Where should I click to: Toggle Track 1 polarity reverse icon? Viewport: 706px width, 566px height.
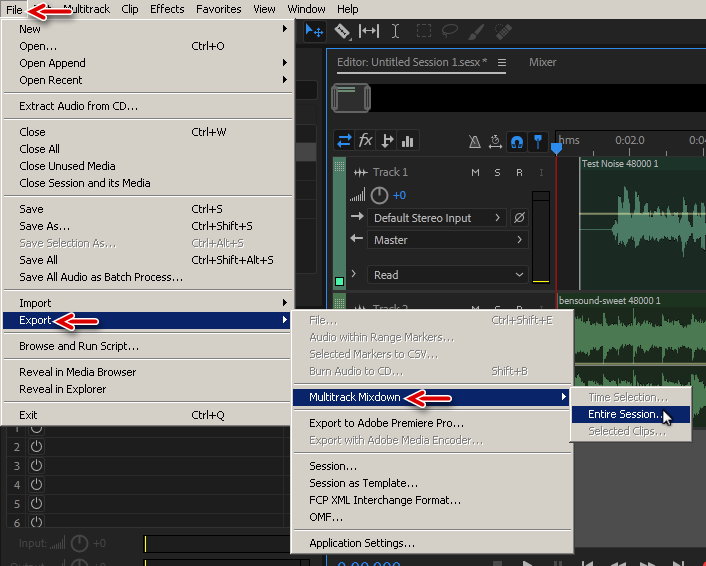519,218
